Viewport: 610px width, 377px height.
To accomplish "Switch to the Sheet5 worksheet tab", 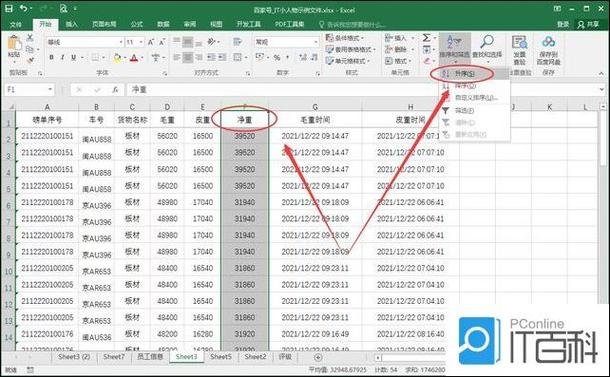I will (221, 357).
